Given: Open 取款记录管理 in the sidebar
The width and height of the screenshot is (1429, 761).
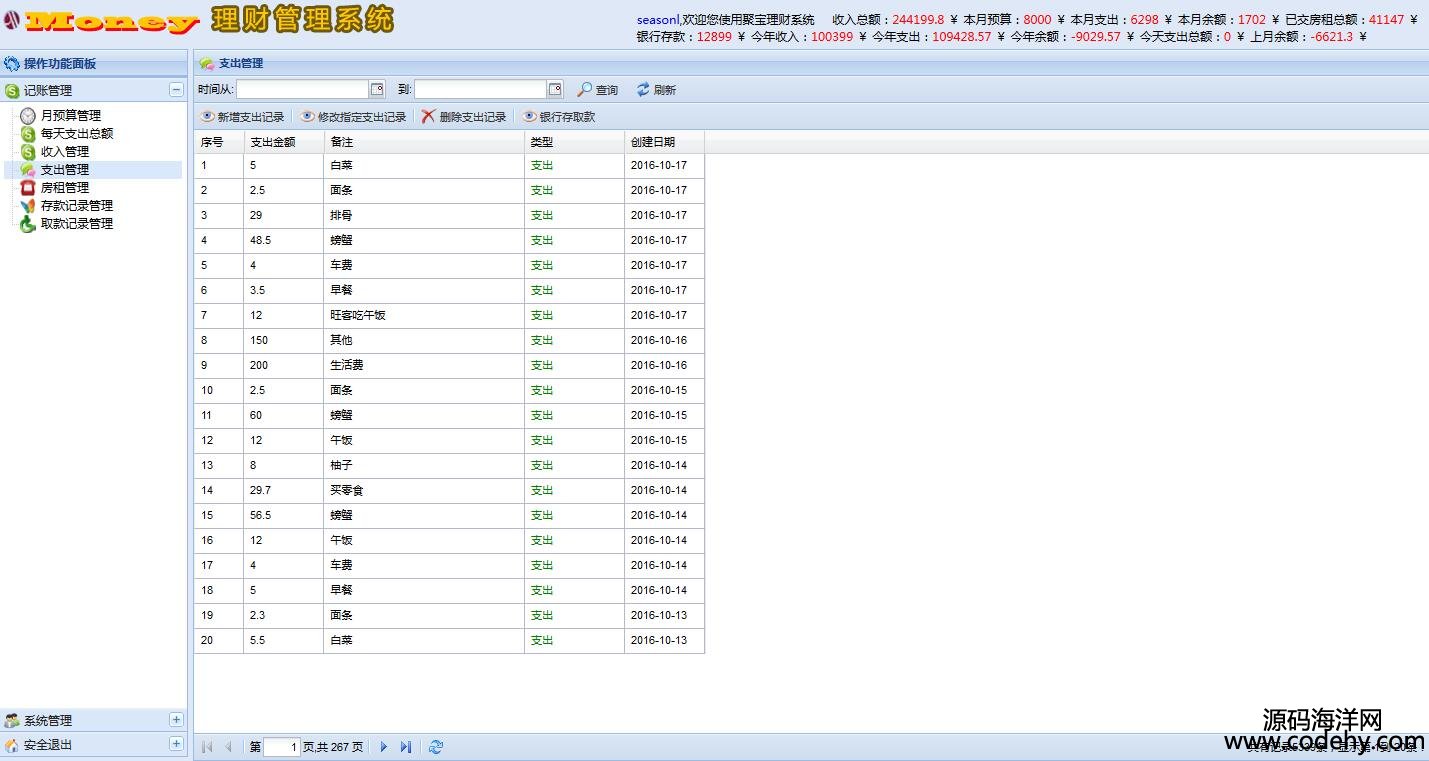Looking at the screenshot, I should click(76, 224).
